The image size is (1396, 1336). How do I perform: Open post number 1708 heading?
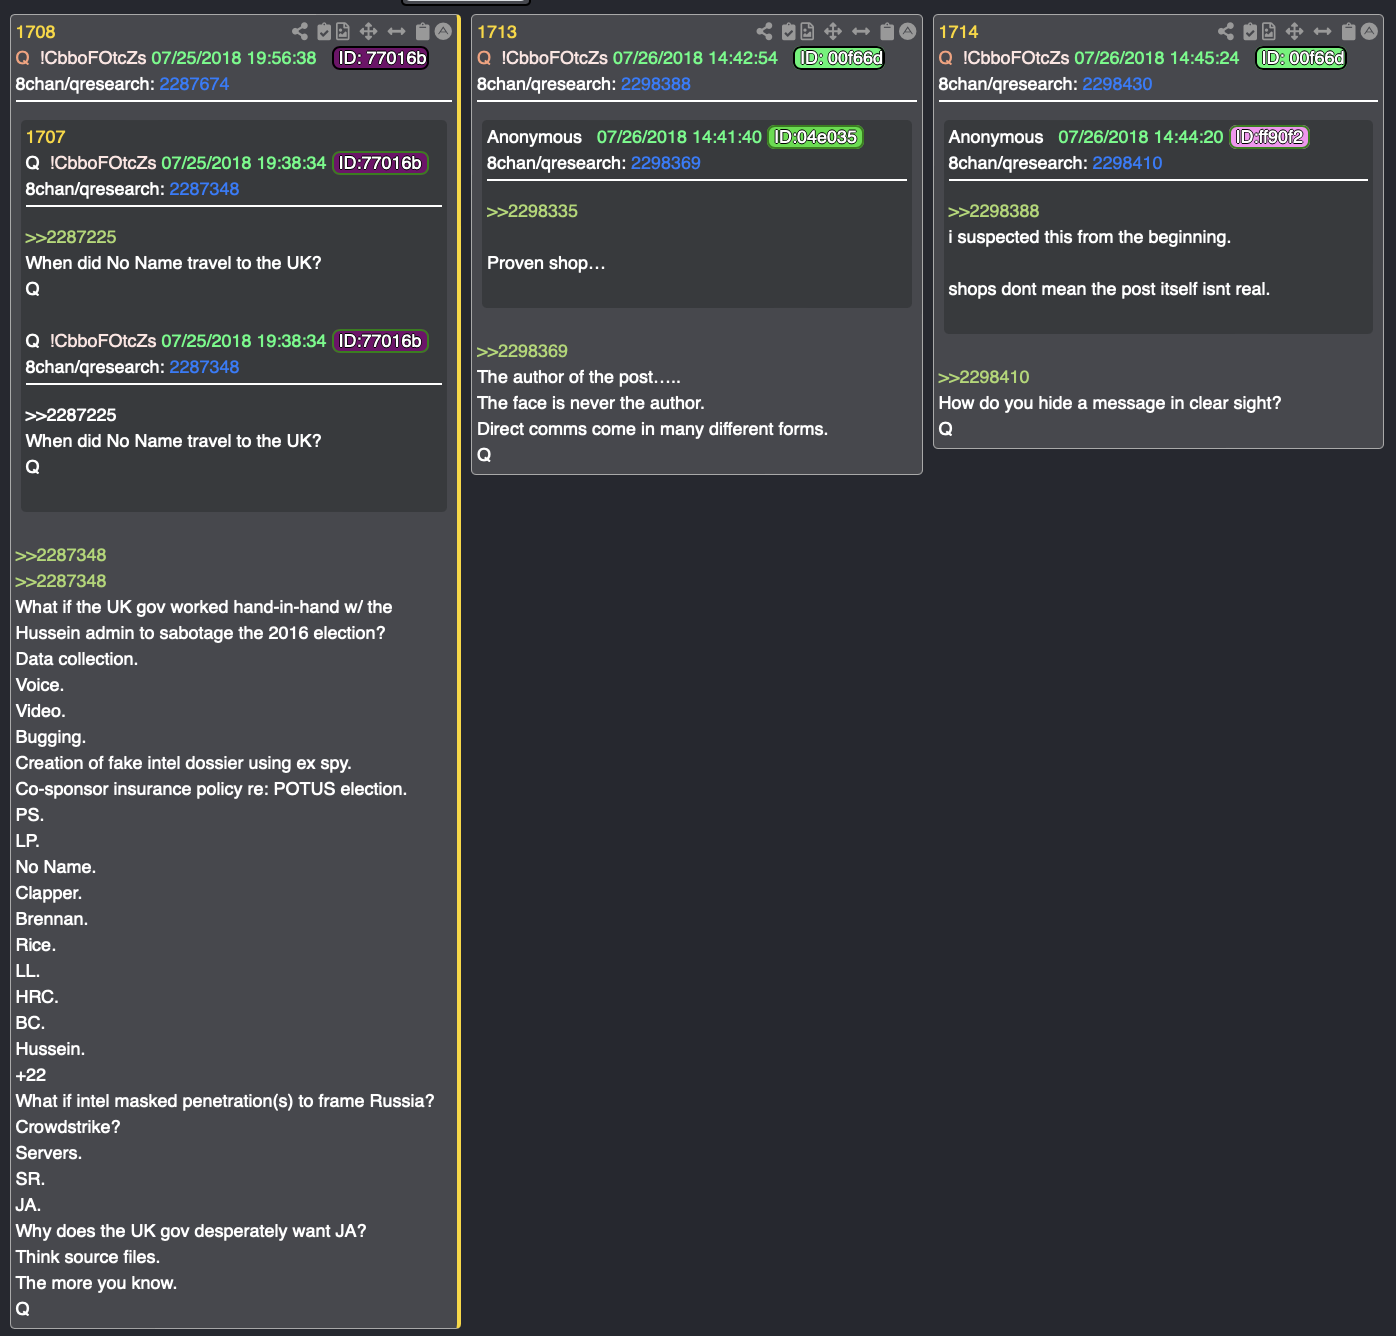(35, 32)
